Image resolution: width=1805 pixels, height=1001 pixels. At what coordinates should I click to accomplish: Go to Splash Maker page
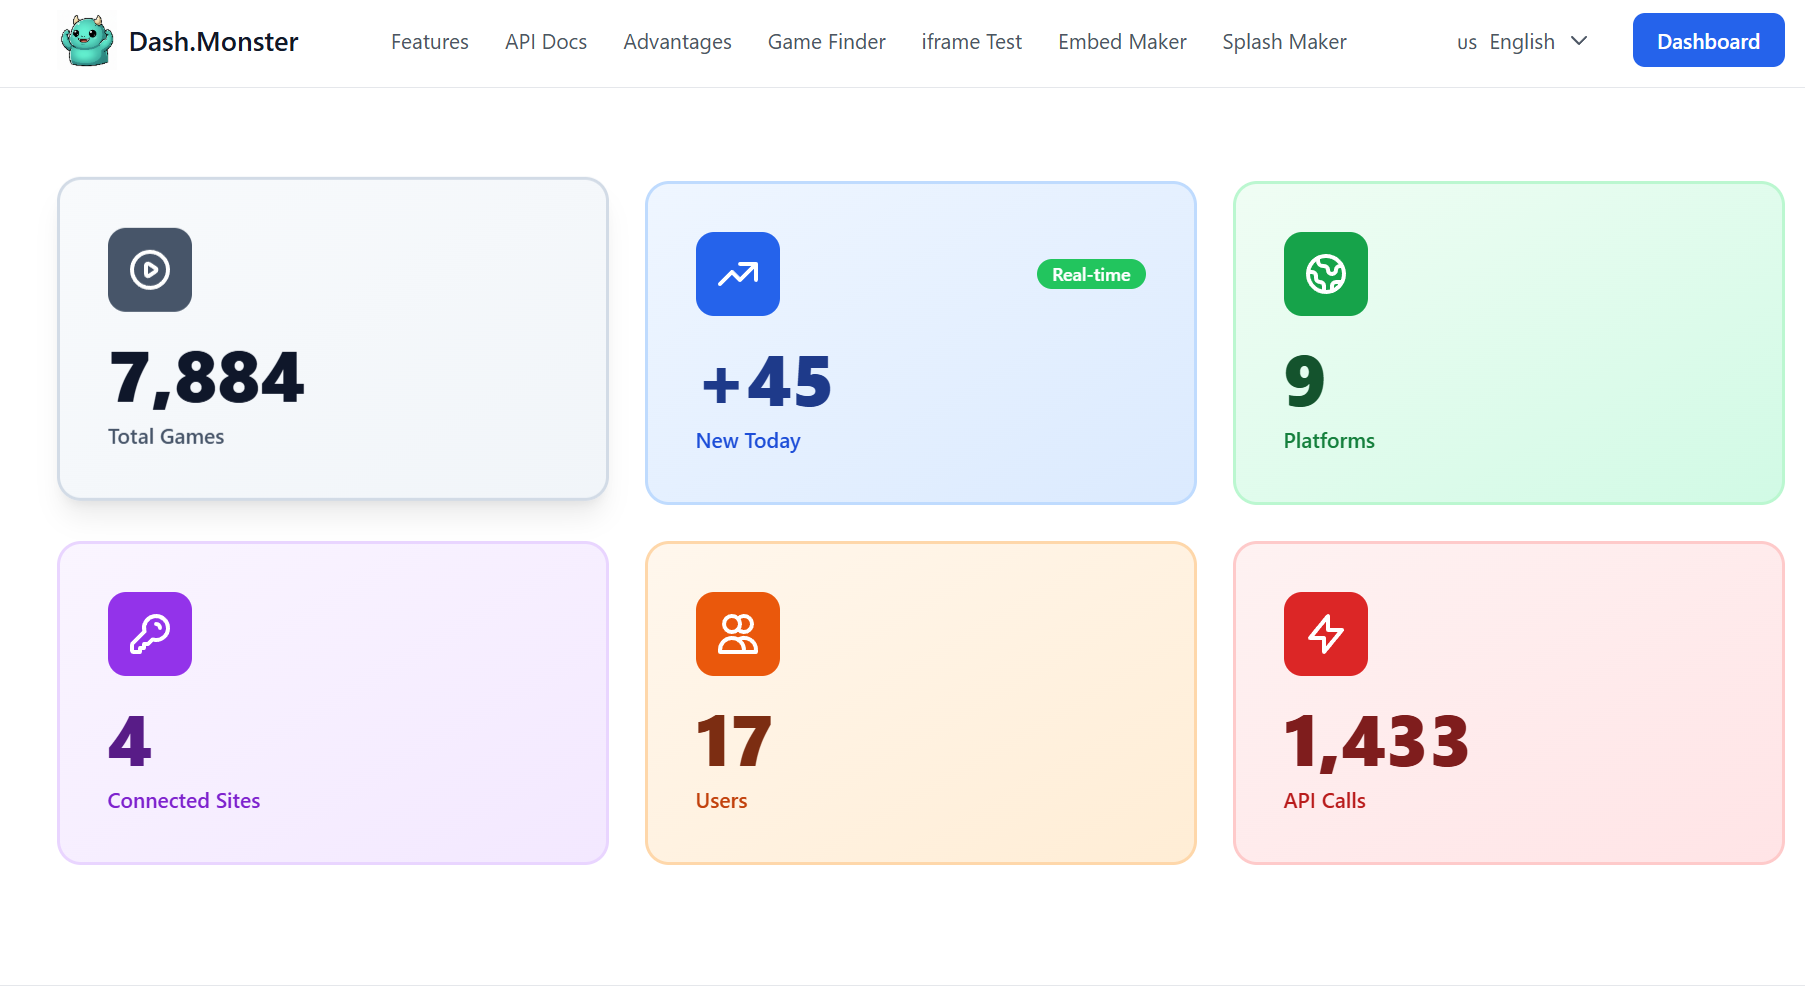1284,42
